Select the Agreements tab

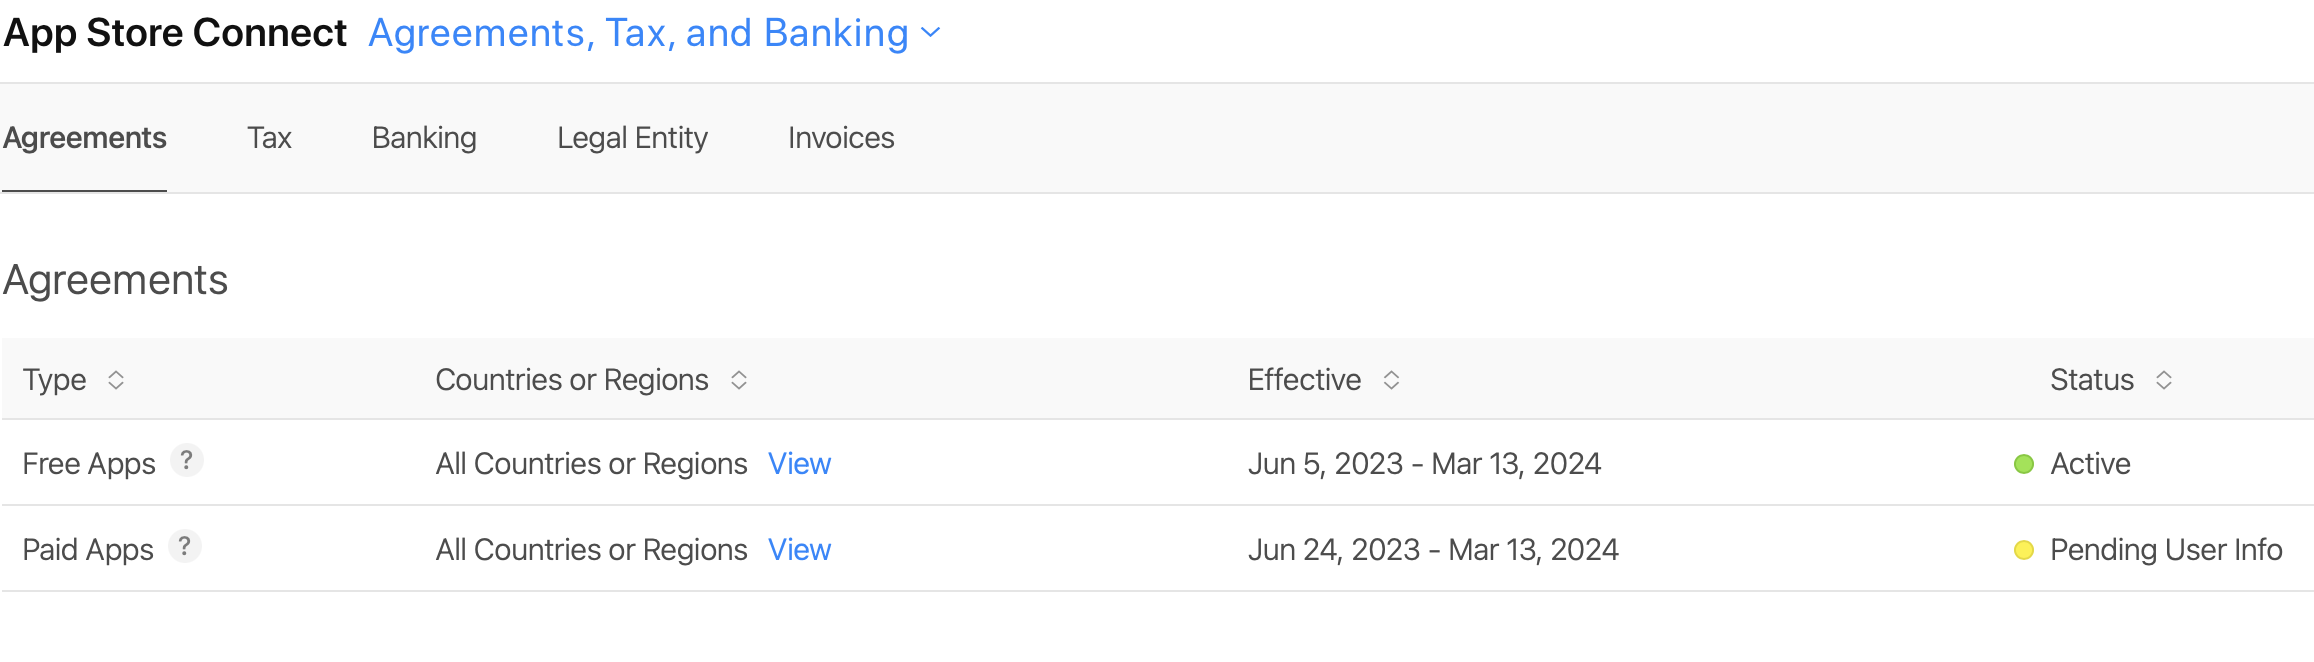[85, 138]
